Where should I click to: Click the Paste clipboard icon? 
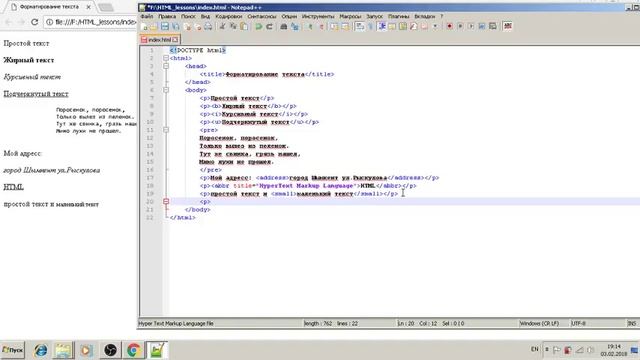point(244,27)
